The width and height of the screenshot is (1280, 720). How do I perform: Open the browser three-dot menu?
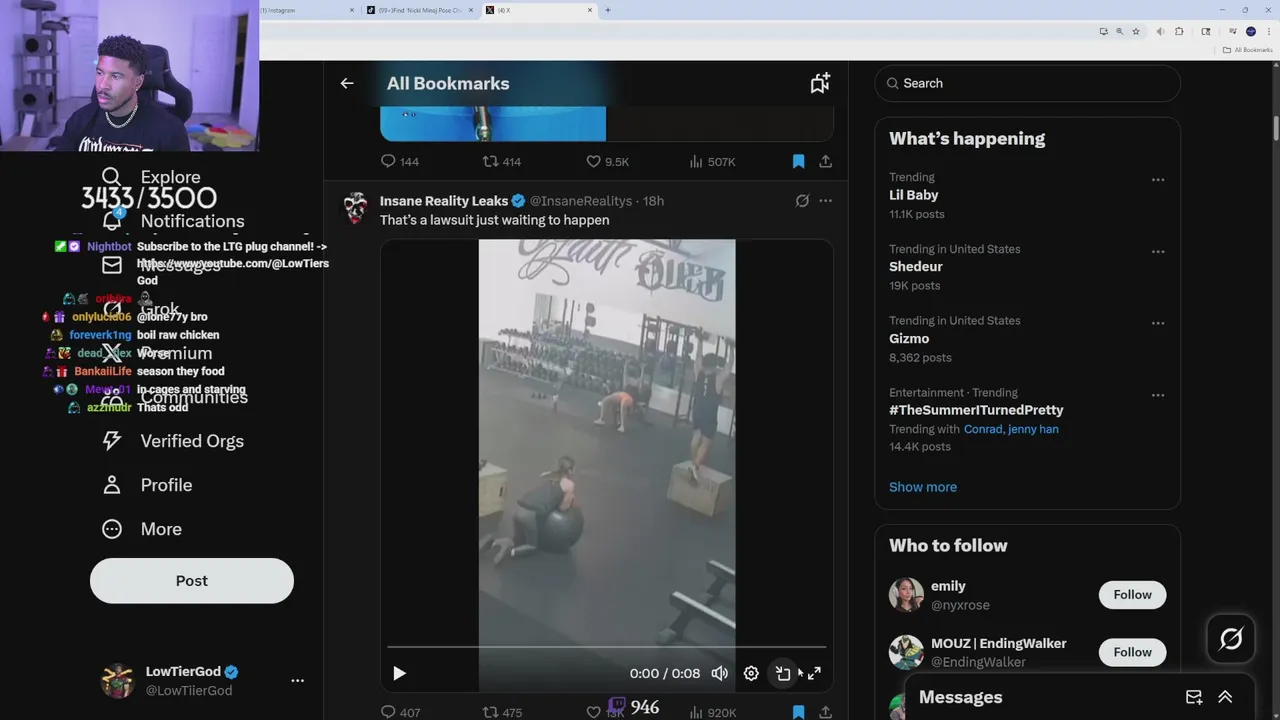1268,32
